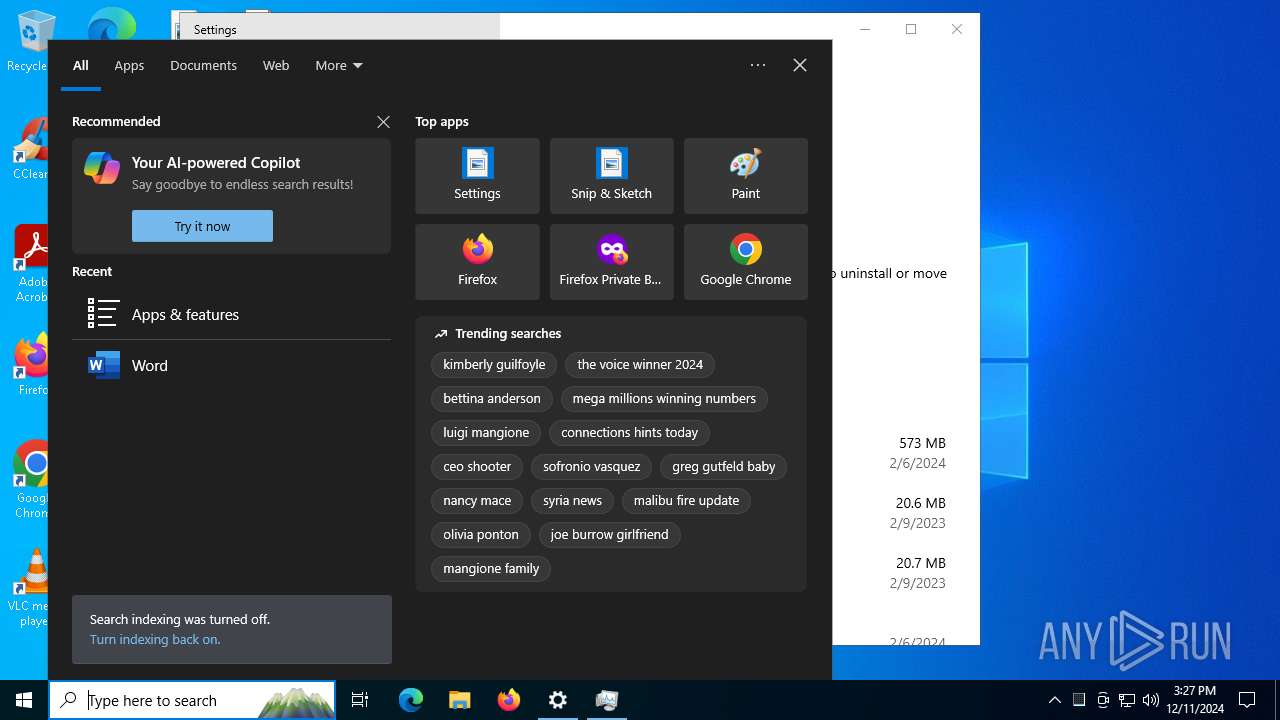Open the notification center
1280x720 pixels.
(1247, 700)
